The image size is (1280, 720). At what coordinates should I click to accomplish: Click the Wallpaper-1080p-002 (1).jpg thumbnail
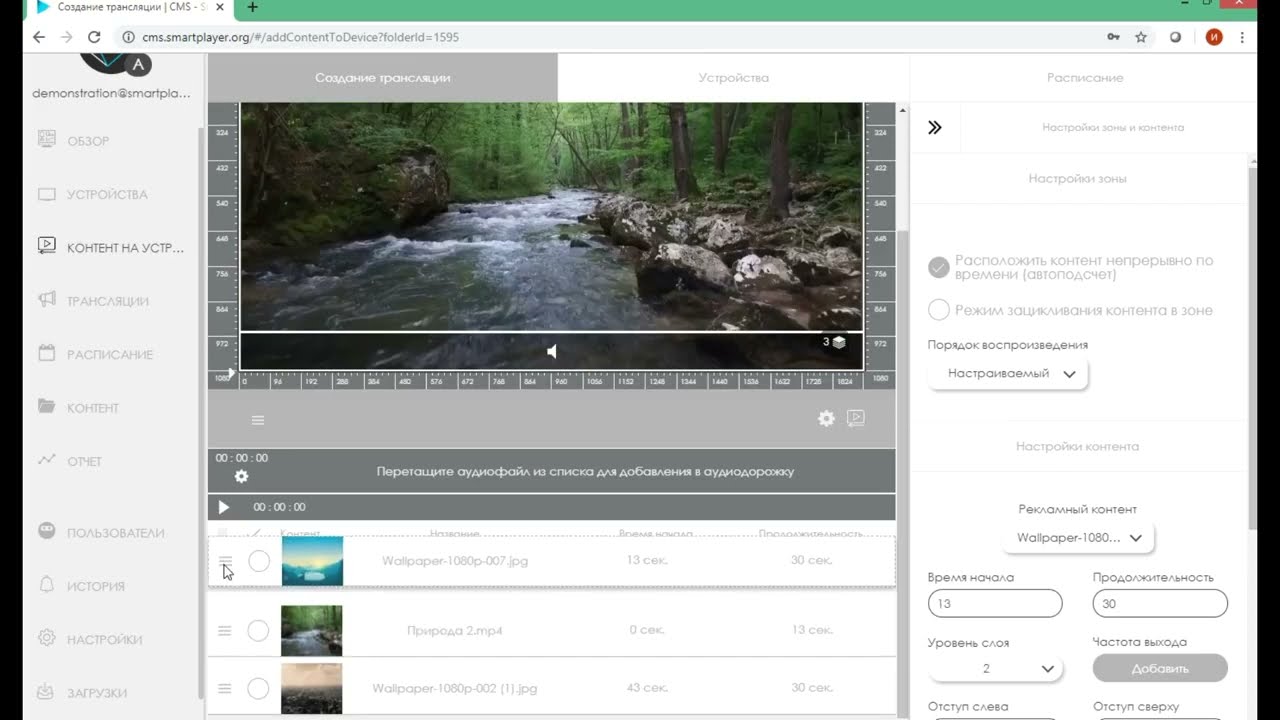click(x=312, y=688)
